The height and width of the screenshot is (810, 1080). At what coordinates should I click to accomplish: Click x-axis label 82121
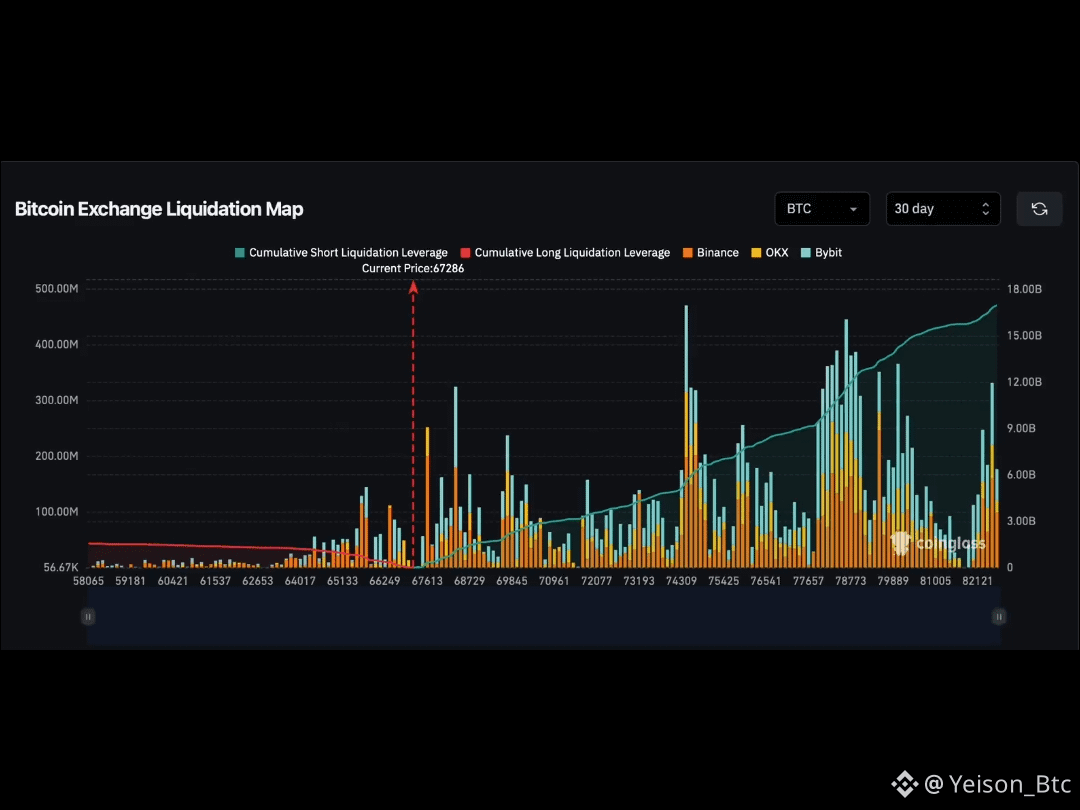[977, 581]
